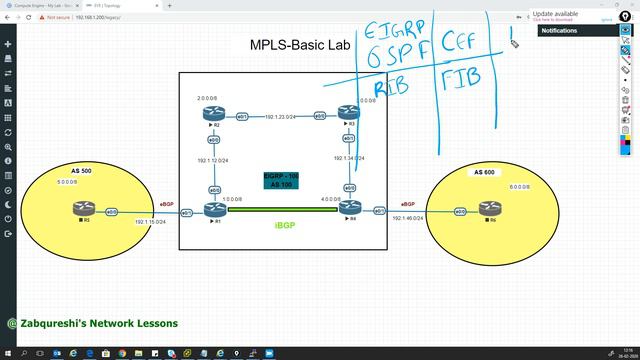Pick the blue color swatch in drawing toolbar

625,150
